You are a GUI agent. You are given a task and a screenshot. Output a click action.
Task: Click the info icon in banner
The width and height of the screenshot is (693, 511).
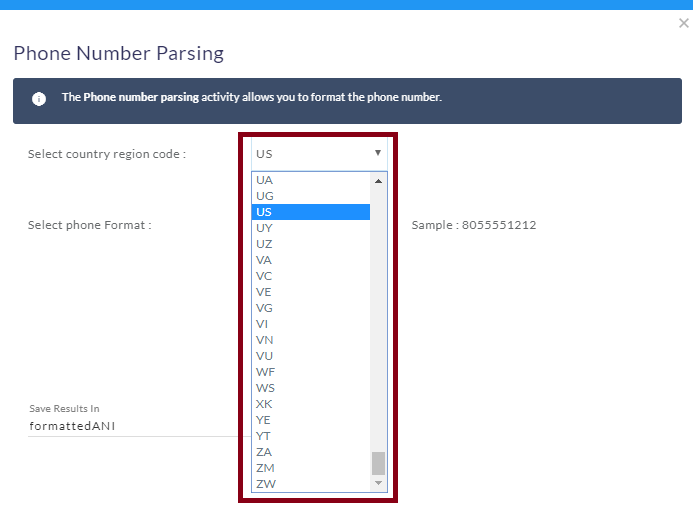coord(39,99)
